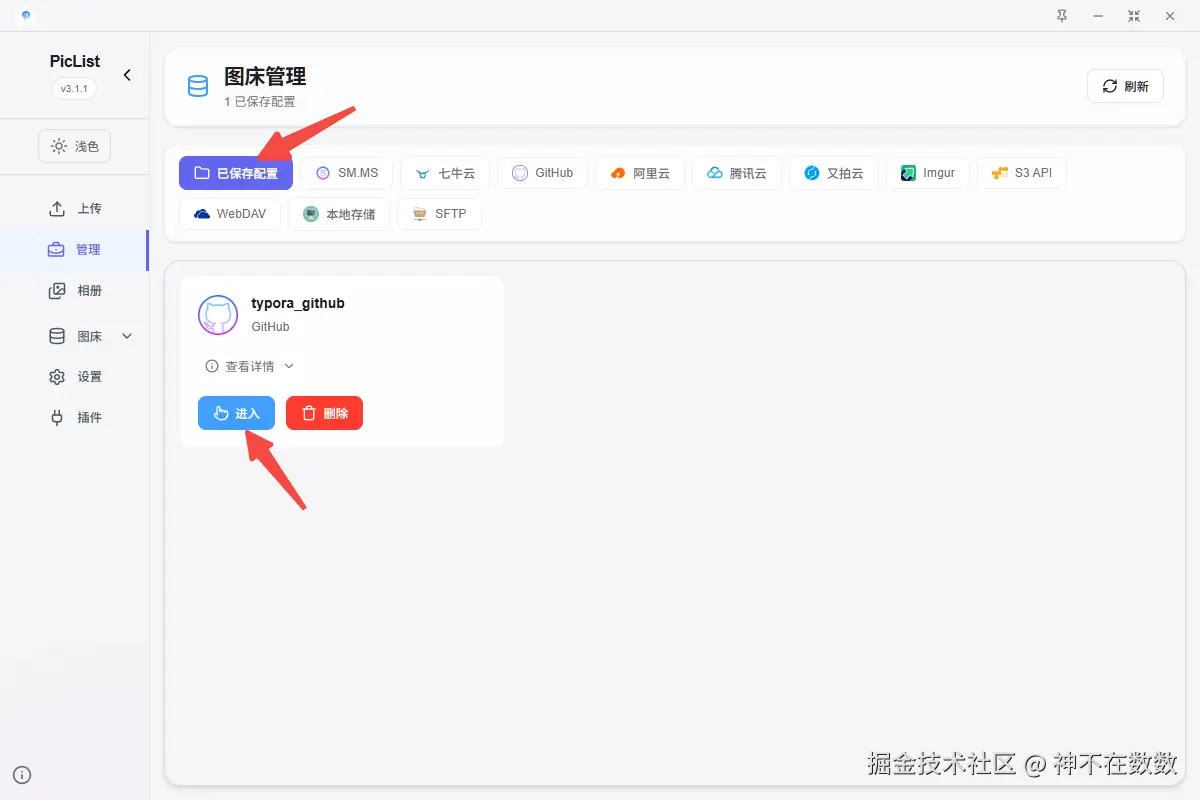Click 进入 to enter typora_github
Screen dimensions: 1200x800
tap(236, 413)
